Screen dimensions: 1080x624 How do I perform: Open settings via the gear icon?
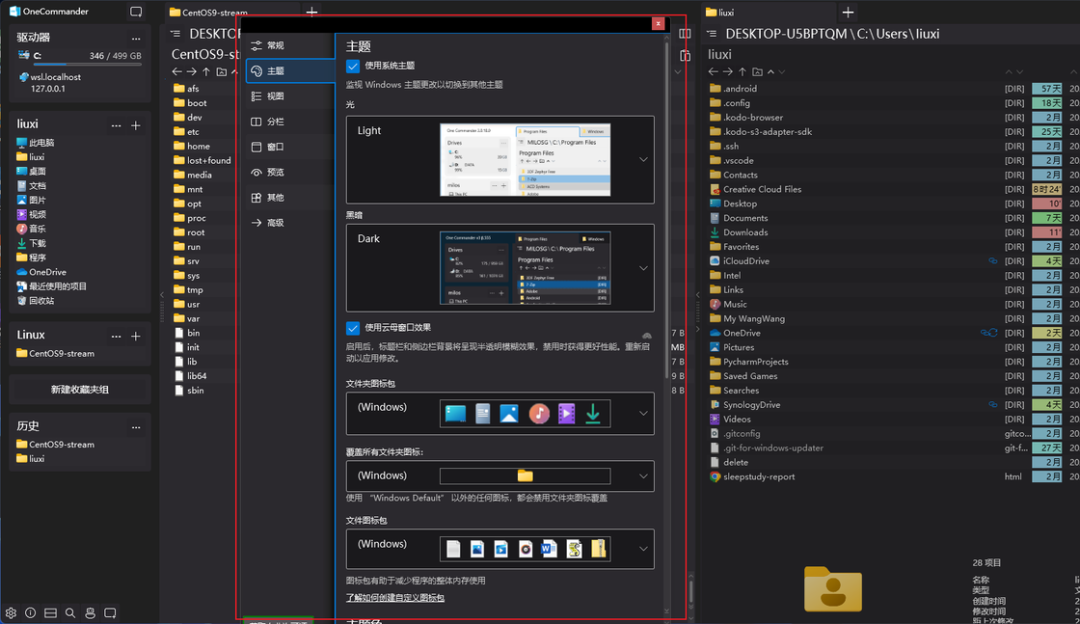10,613
